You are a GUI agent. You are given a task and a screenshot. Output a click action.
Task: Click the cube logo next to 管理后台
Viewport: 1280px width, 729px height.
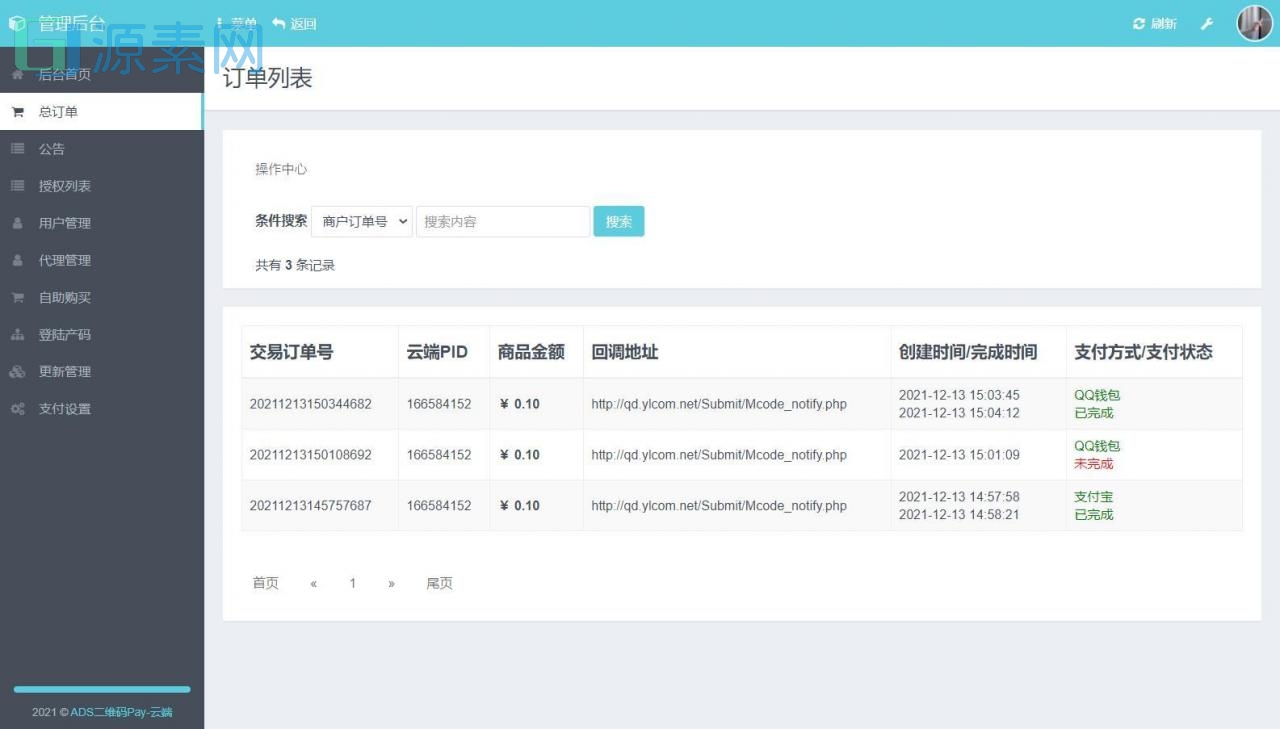(17, 20)
